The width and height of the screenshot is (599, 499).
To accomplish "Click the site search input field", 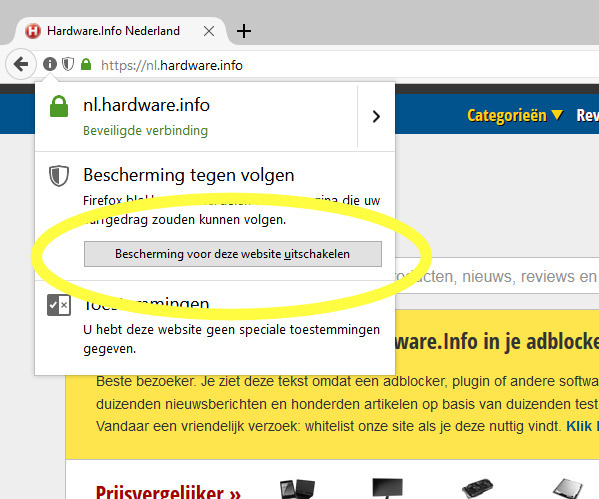I will point(497,276).
